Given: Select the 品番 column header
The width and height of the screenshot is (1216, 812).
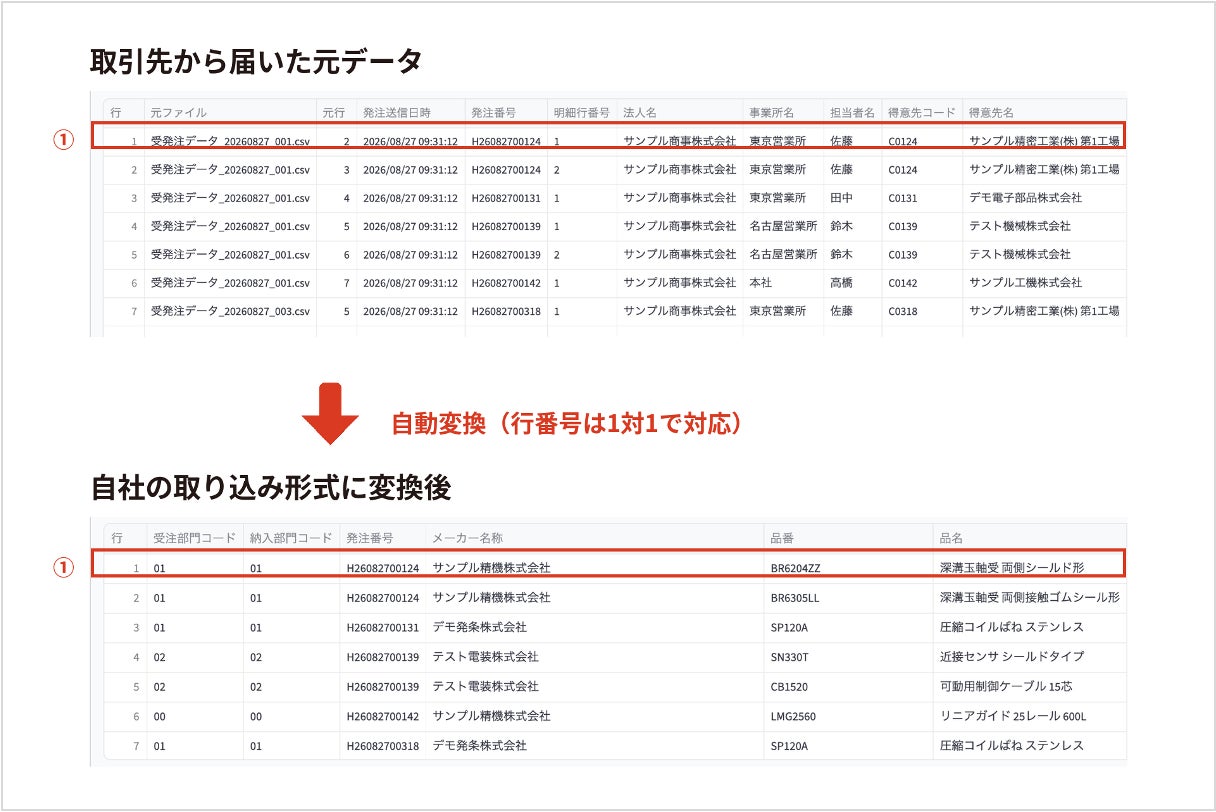Looking at the screenshot, I should pyautogui.click(x=782, y=538).
